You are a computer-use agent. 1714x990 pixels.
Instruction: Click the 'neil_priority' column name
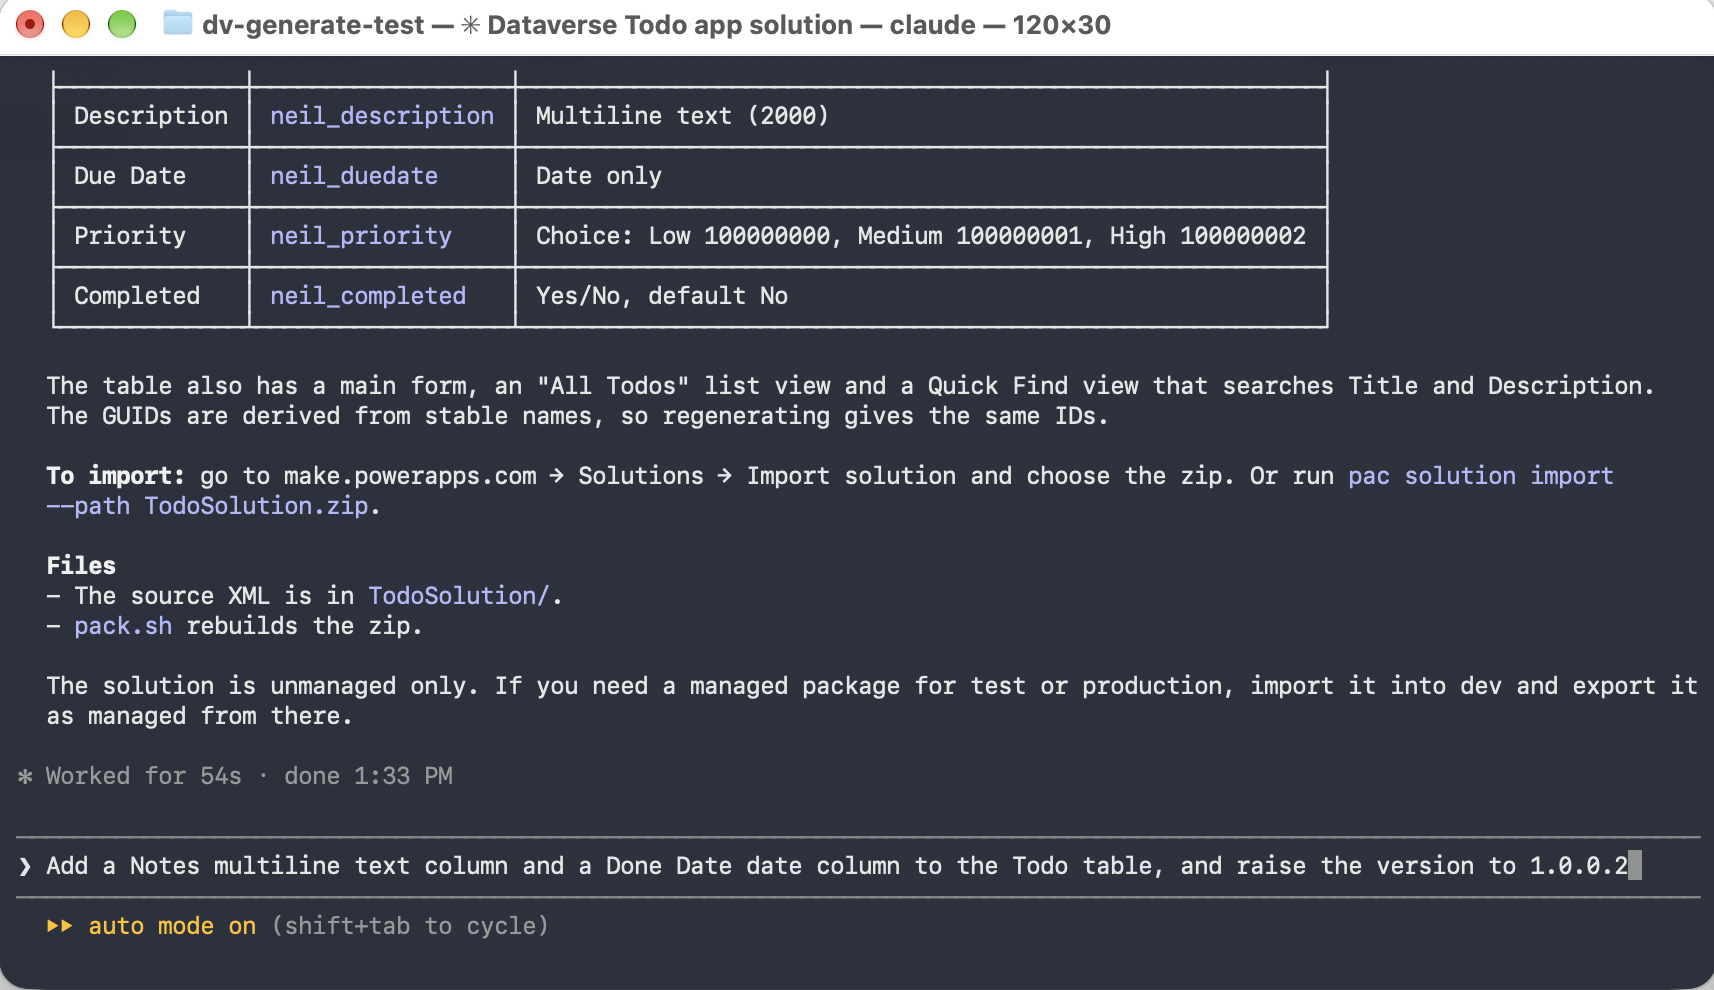click(361, 236)
